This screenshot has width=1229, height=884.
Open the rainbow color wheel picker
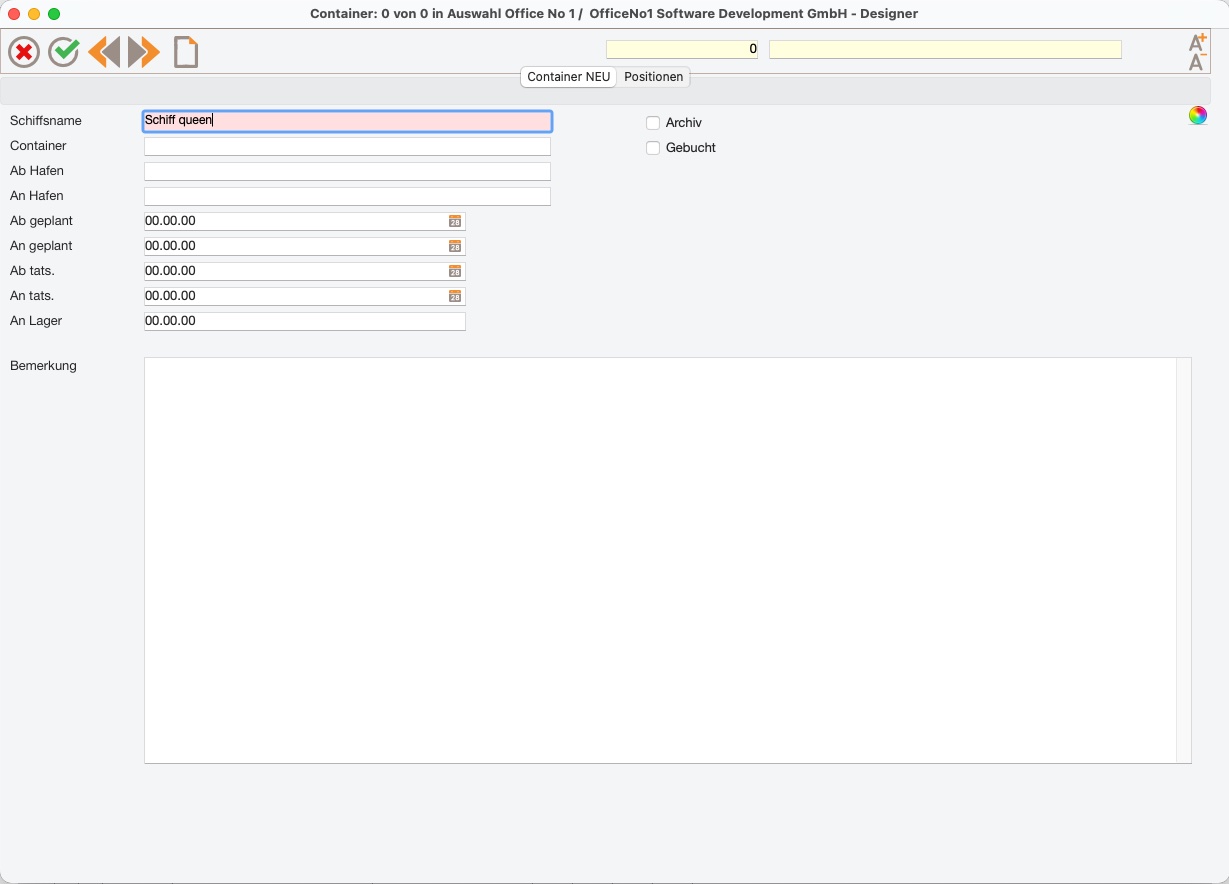1198,115
